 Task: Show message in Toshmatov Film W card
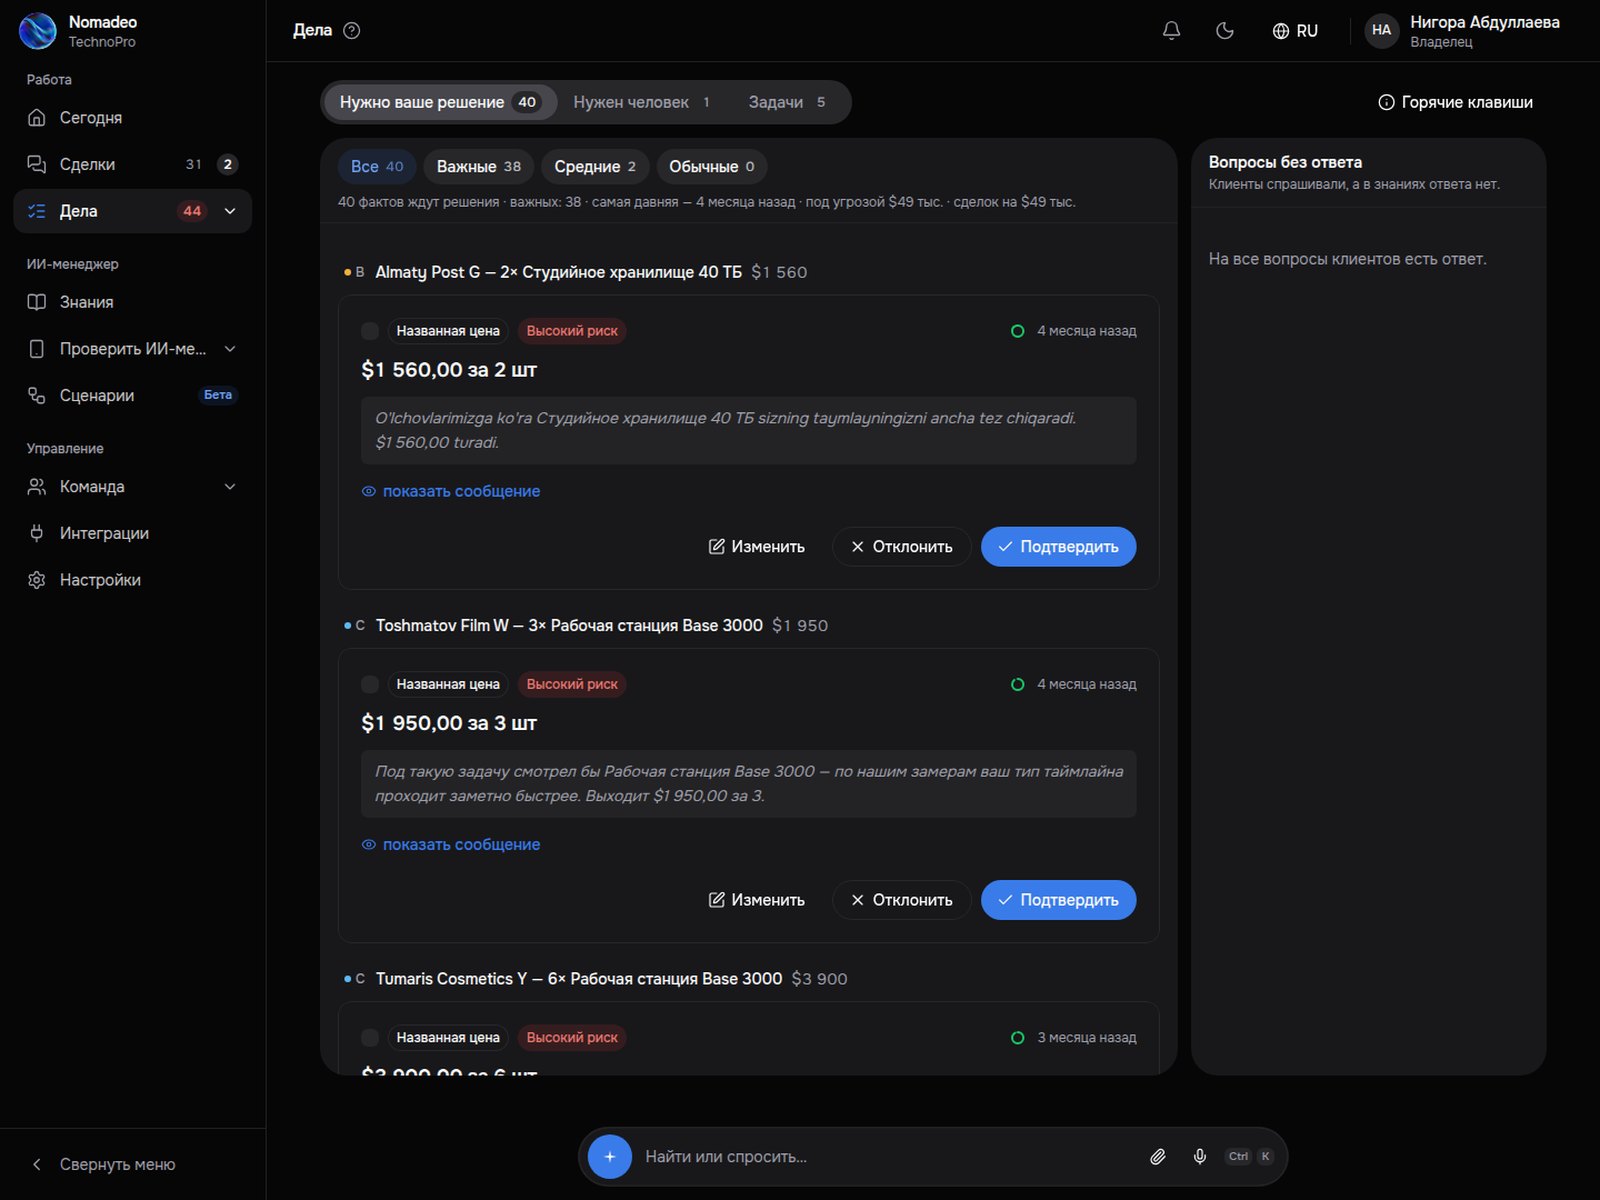tap(450, 844)
